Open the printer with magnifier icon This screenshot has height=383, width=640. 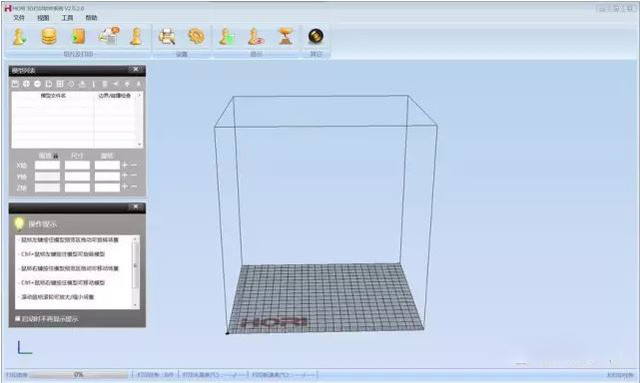click(x=167, y=37)
